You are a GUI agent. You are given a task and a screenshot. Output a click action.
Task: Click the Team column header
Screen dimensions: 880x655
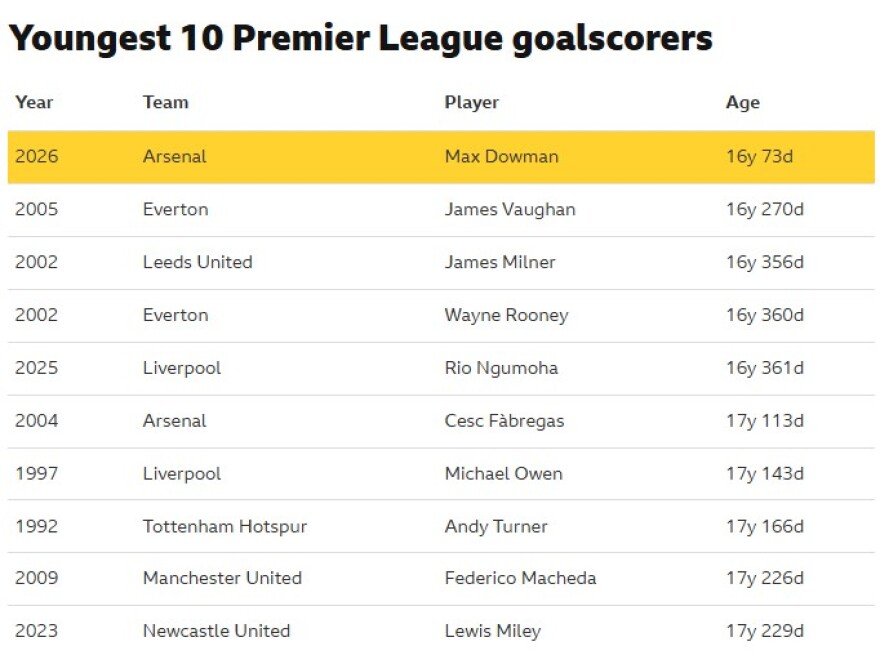click(x=165, y=102)
